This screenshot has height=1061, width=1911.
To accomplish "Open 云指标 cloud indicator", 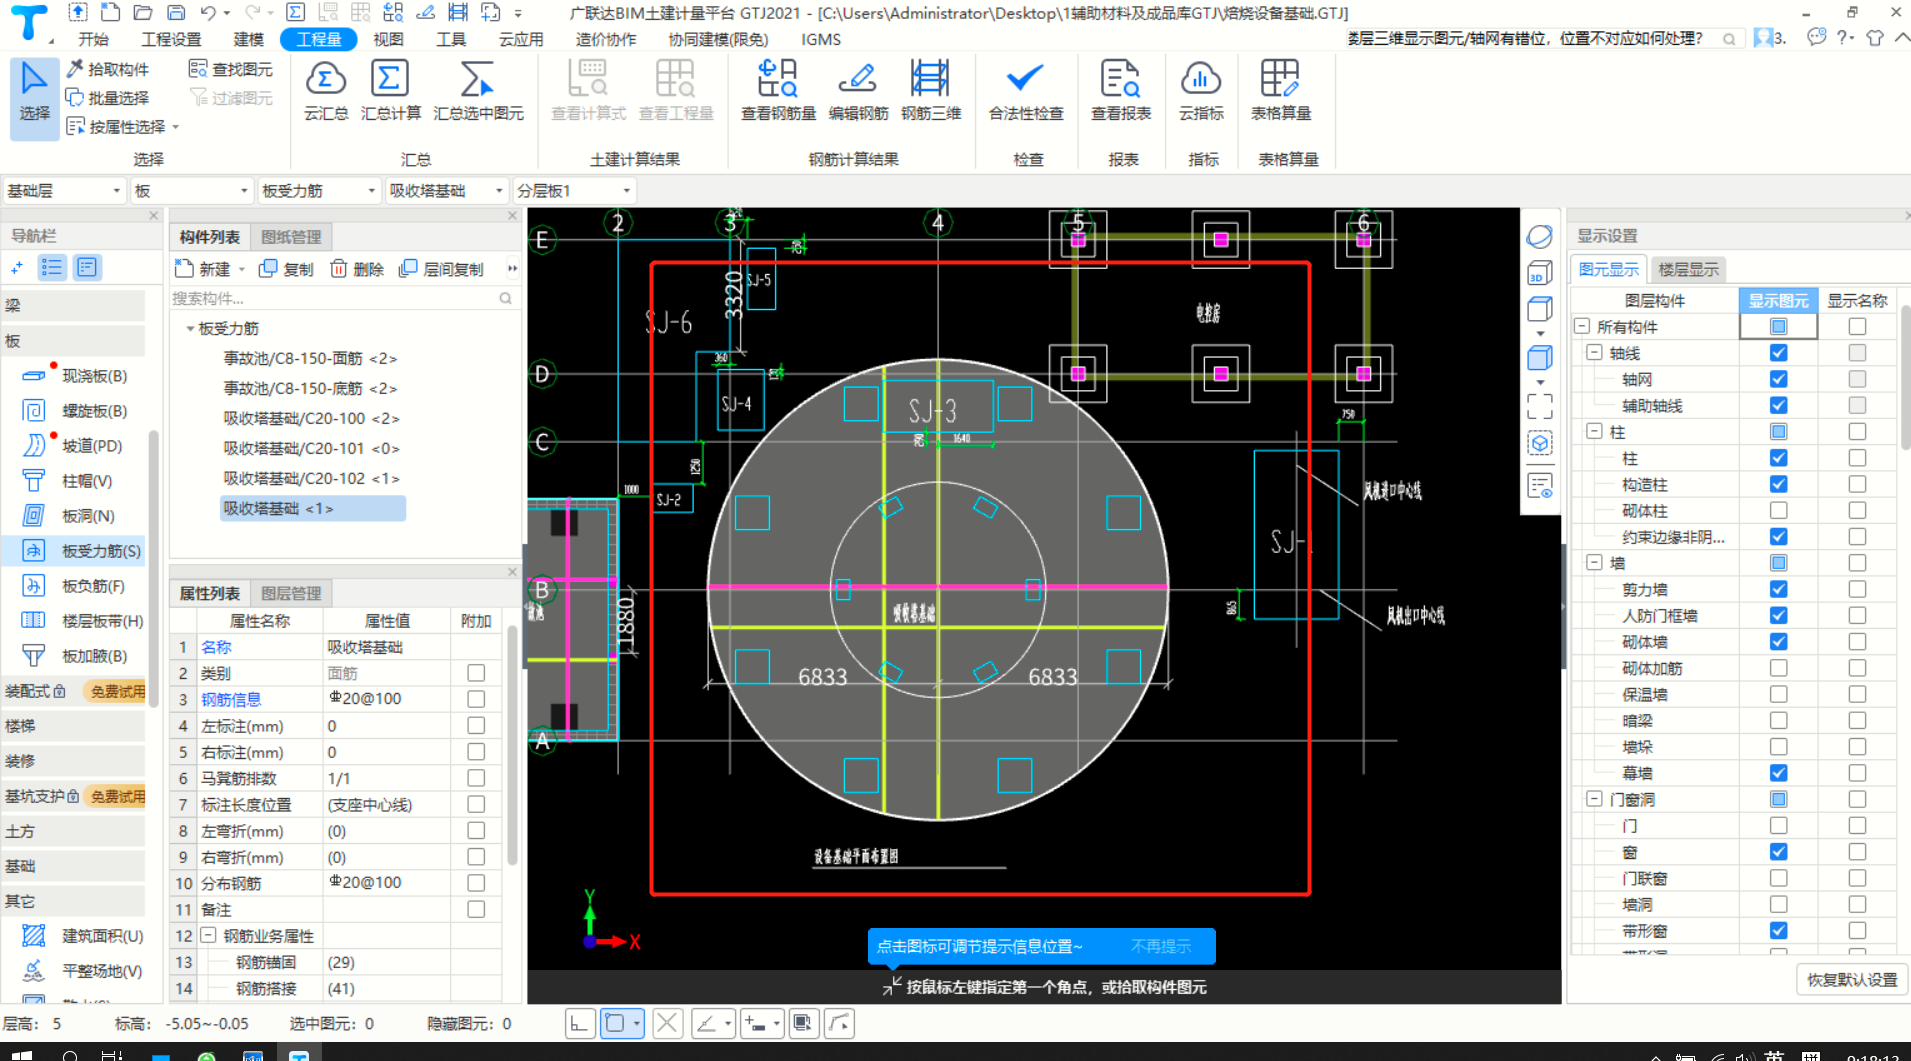I will tap(1201, 90).
